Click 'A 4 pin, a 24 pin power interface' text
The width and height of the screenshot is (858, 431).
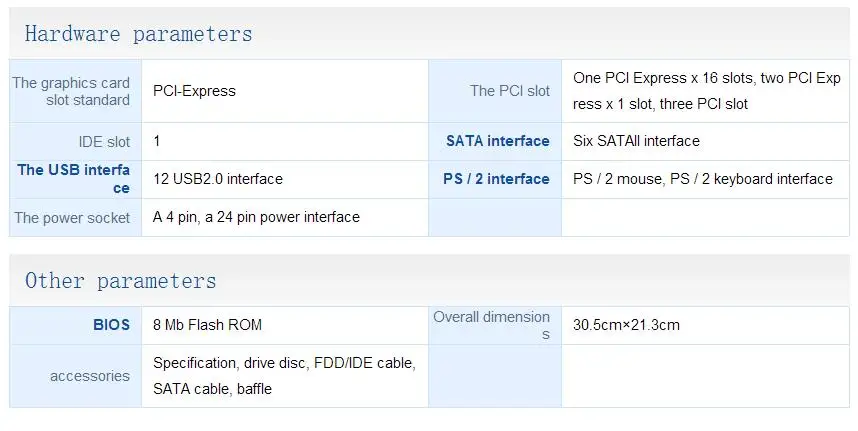(256, 217)
